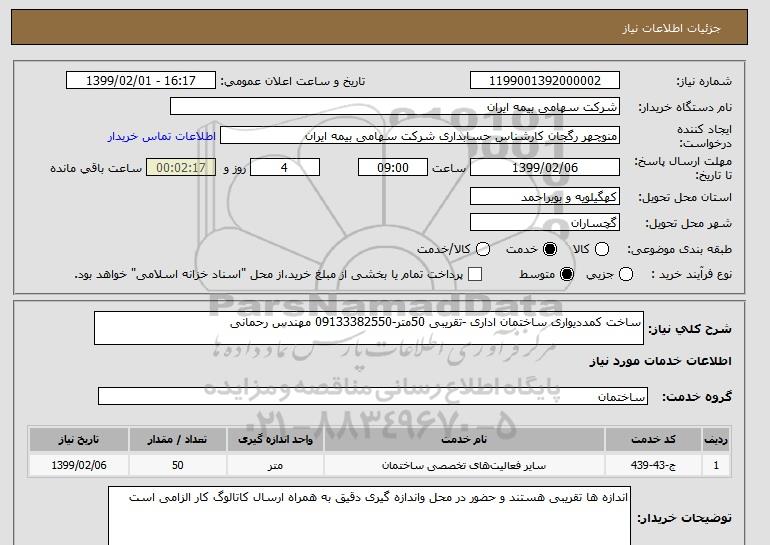Click the service group field ساختمان
The width and height of the screenshot is (770, 545).
(x=373, y=396)
